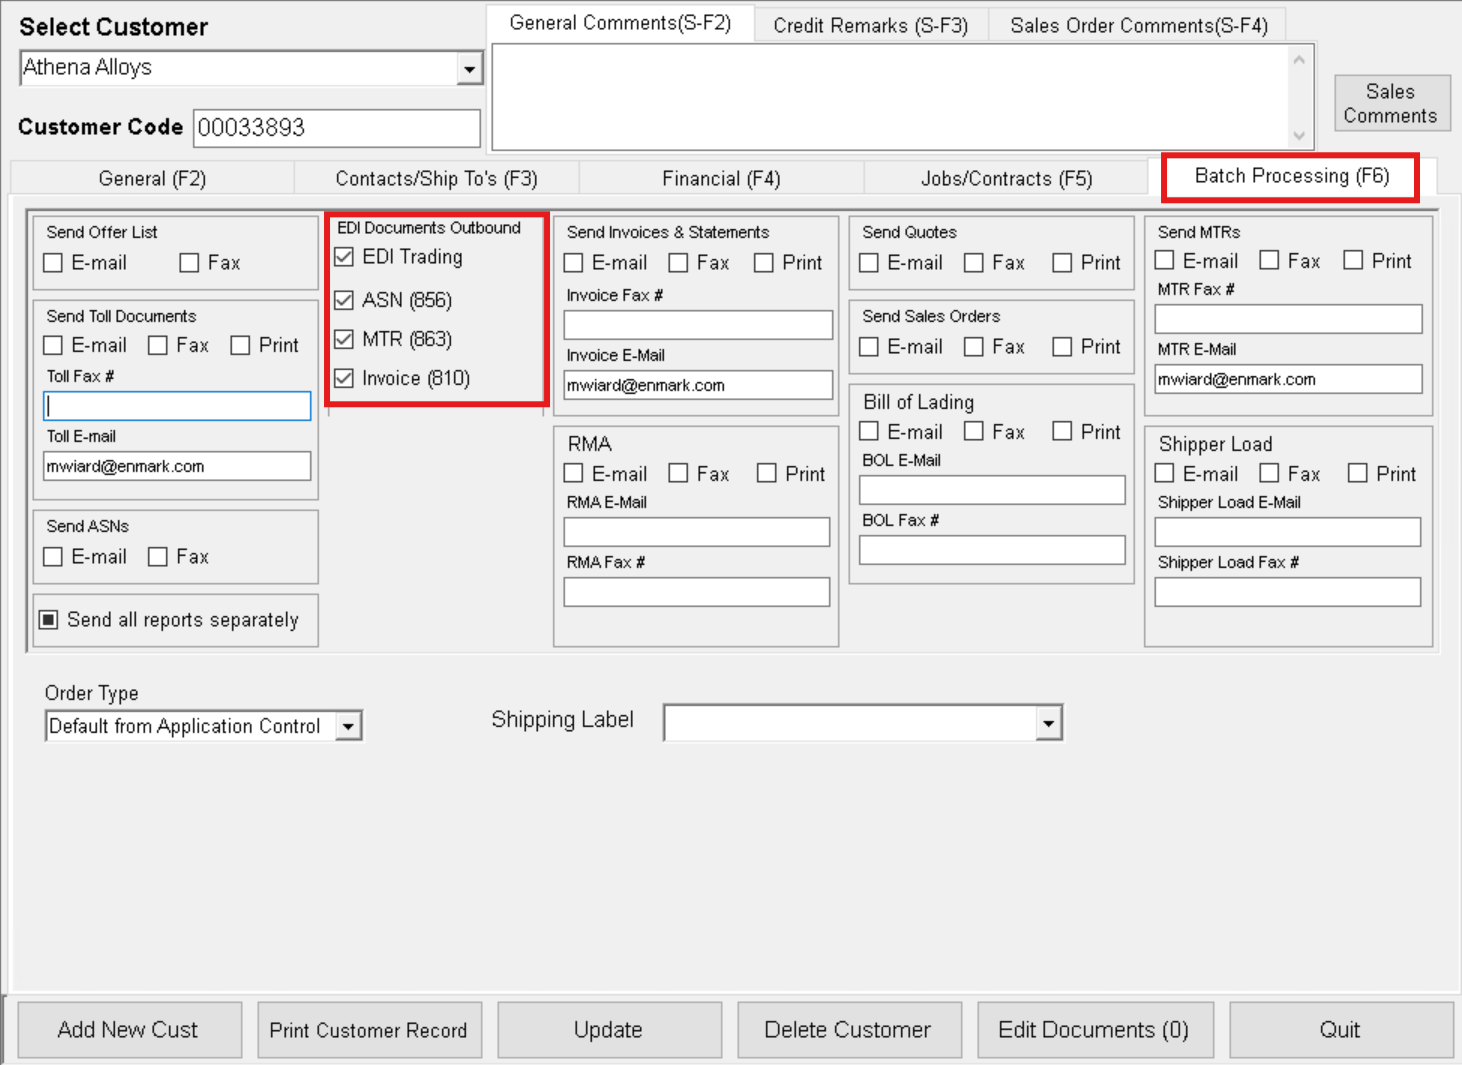
Task: Enable E-mail under Send Quotes
Action: [x=869, y=263]
